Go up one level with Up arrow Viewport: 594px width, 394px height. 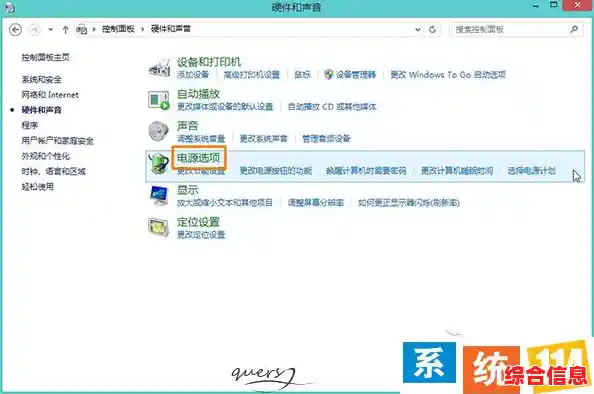pyautogui.click(x=65, y=30)
